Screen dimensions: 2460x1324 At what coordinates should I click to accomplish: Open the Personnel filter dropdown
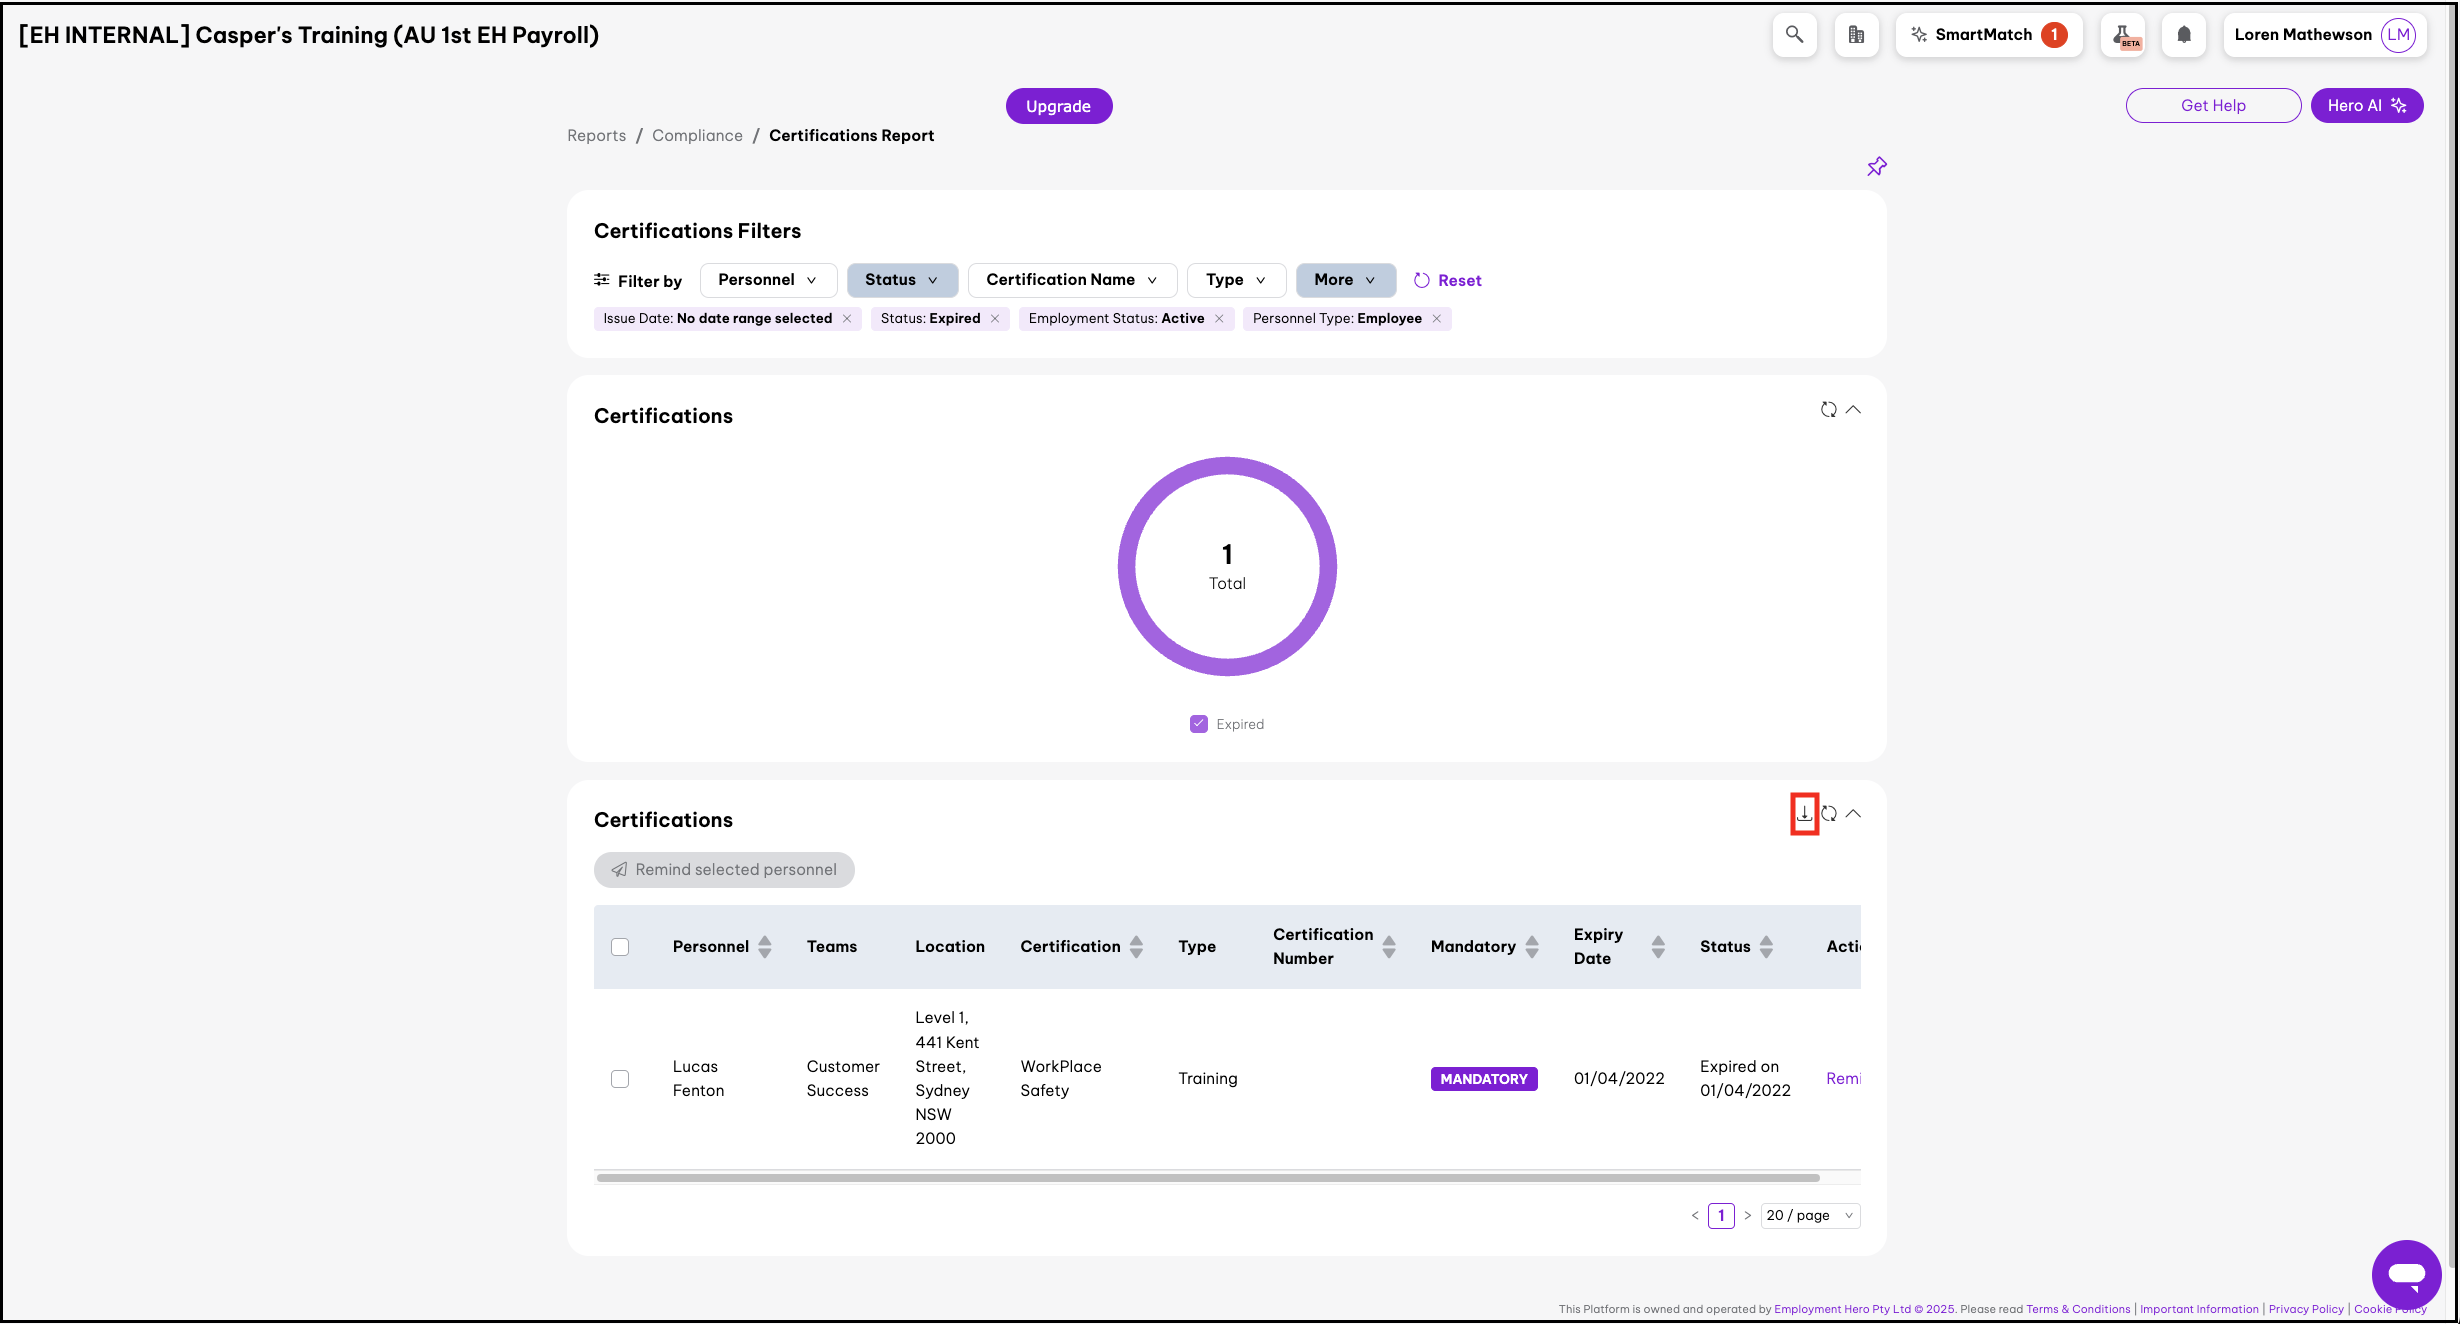[x=767, y=280]
